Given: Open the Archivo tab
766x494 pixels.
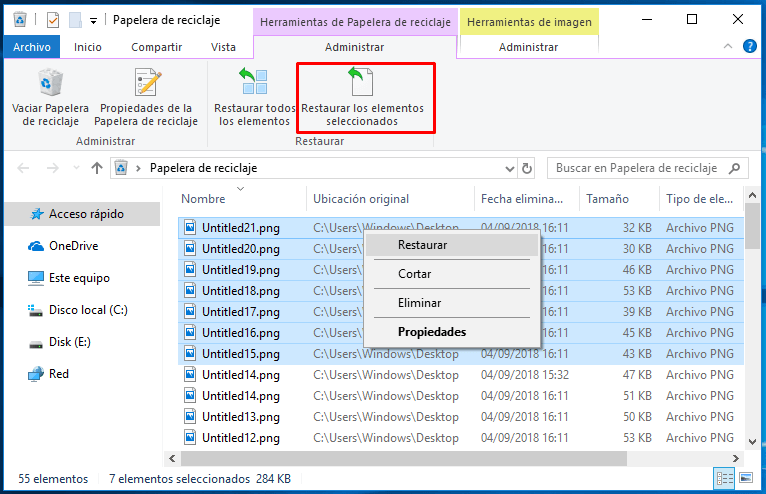Looking at the screenshot, I should point(30,47).
